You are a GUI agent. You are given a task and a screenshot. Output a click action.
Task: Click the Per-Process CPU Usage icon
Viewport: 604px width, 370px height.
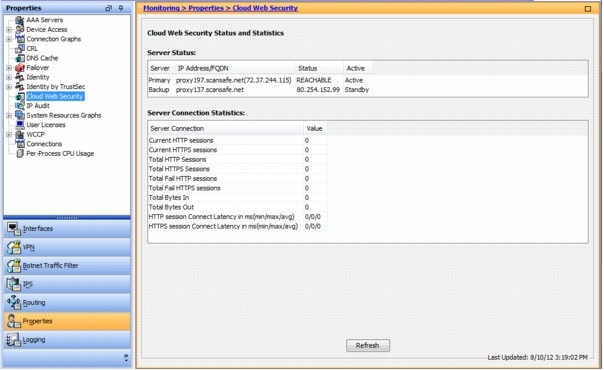pyautogui.click(x=20, y=153)
